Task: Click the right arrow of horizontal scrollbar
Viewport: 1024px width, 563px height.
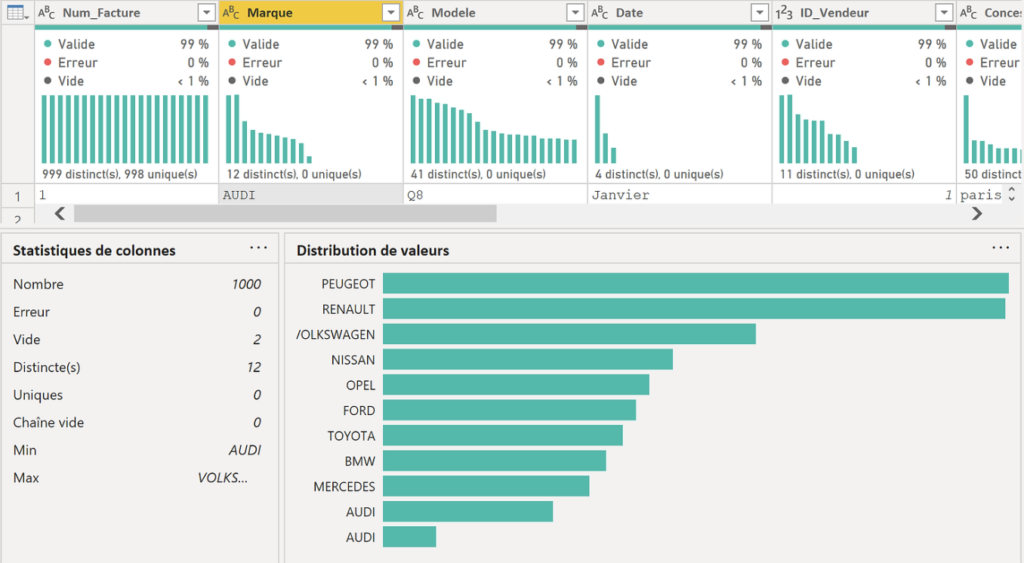Action: 977,214
